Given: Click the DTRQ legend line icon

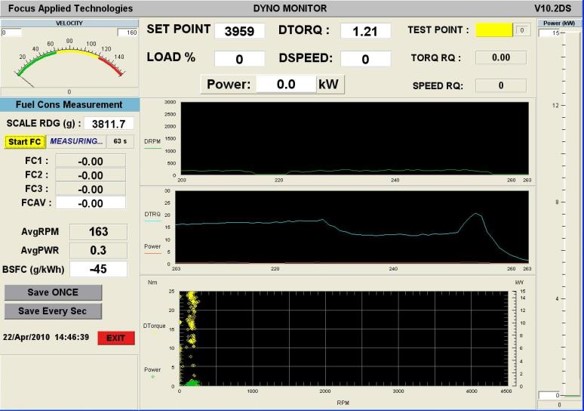Looking at the screenshot, I should point(153,221).
